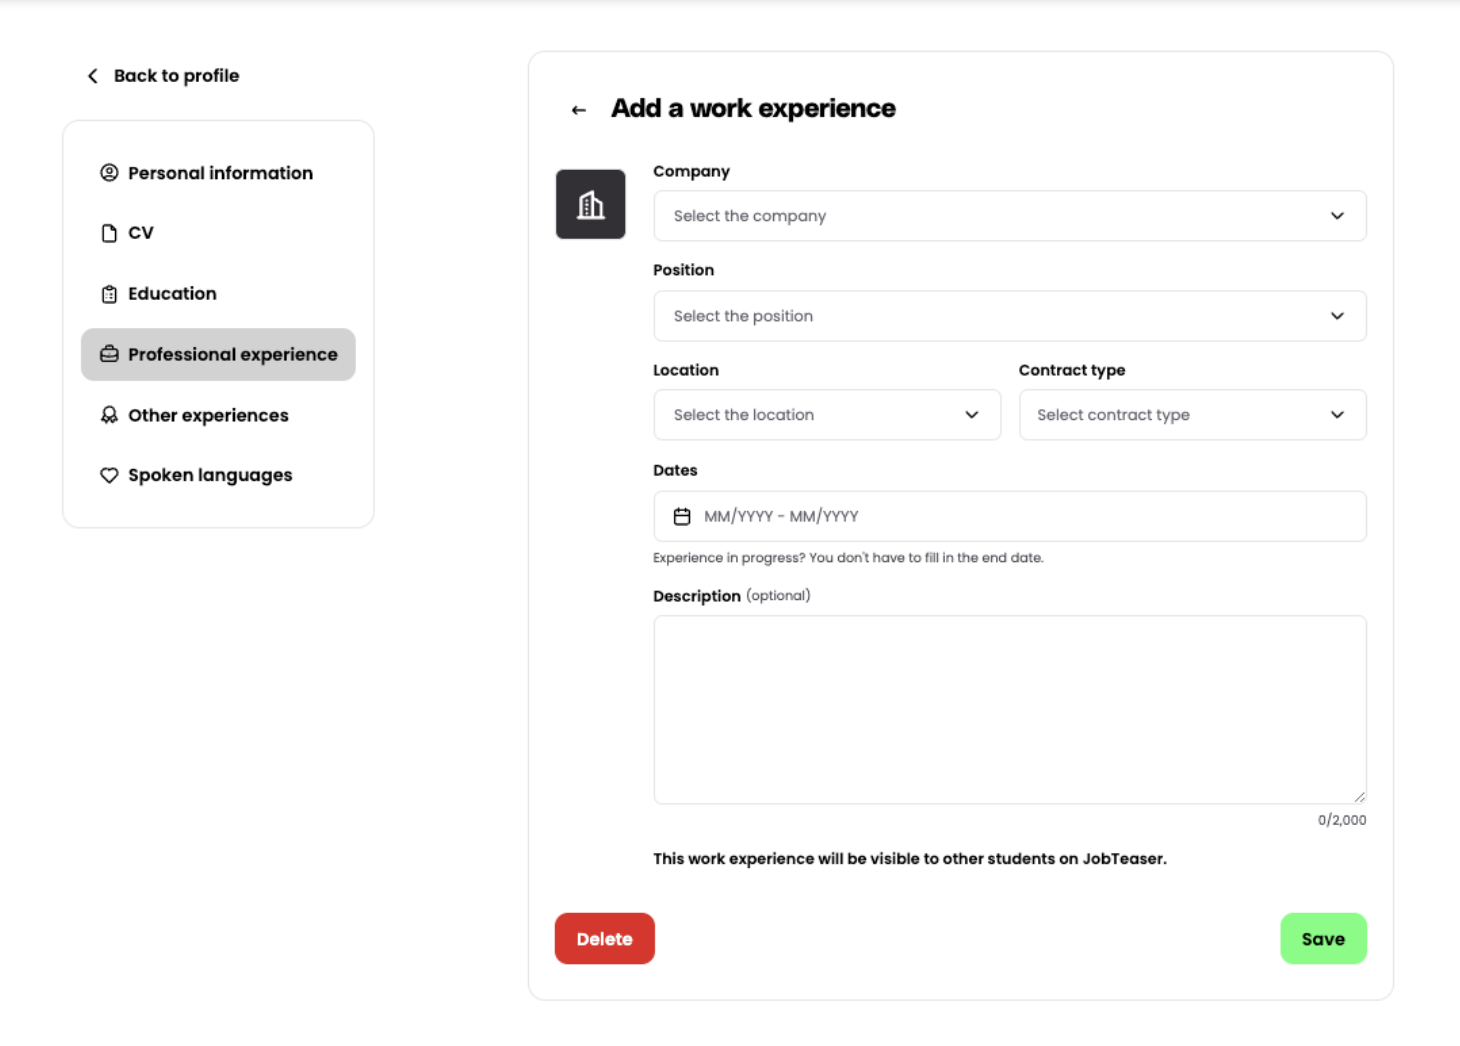Open the Select the company dropdown

click(x=1009, y=216)
